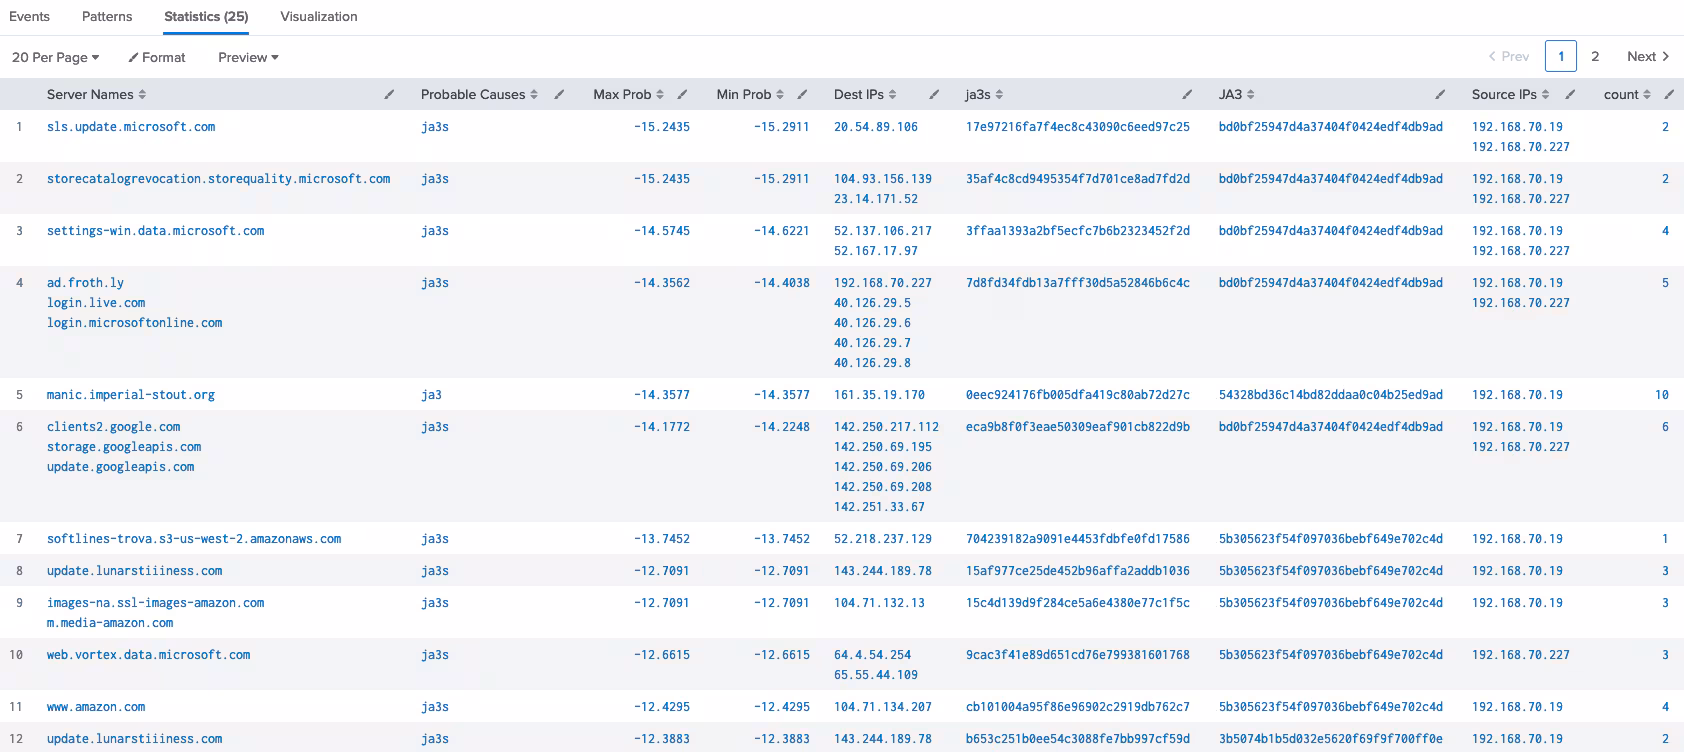Viewport: 1684px width, 752px height.
Task: Click the pencil icon for ja3s column
Action: [1187, 95]
